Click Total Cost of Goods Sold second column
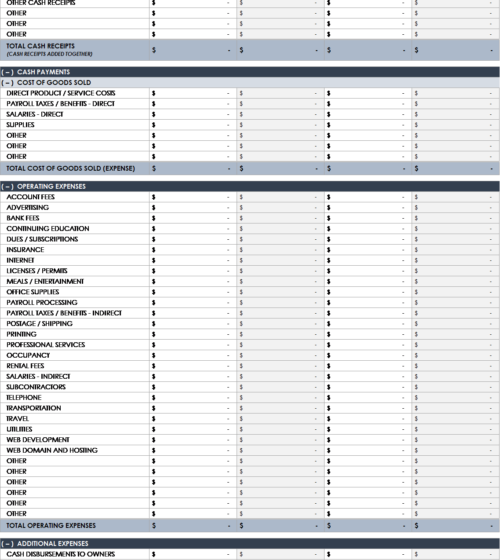Screen dimensions: 500x560 (x=280, y=168)
